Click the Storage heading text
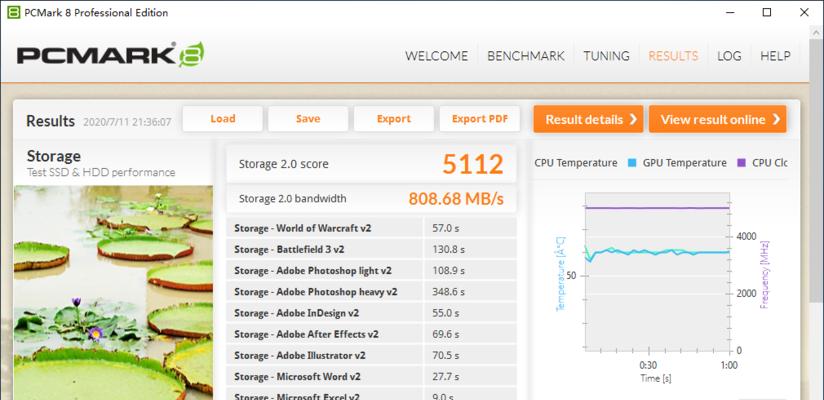This screenshot has width=824, height=400. point(54,156)
